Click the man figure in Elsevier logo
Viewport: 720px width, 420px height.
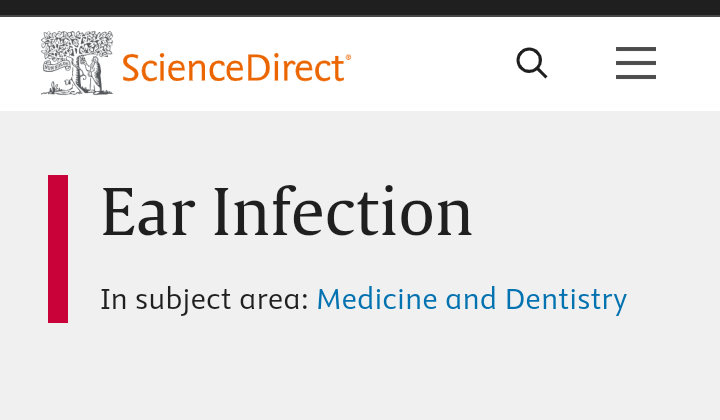(x=95, y=75)
